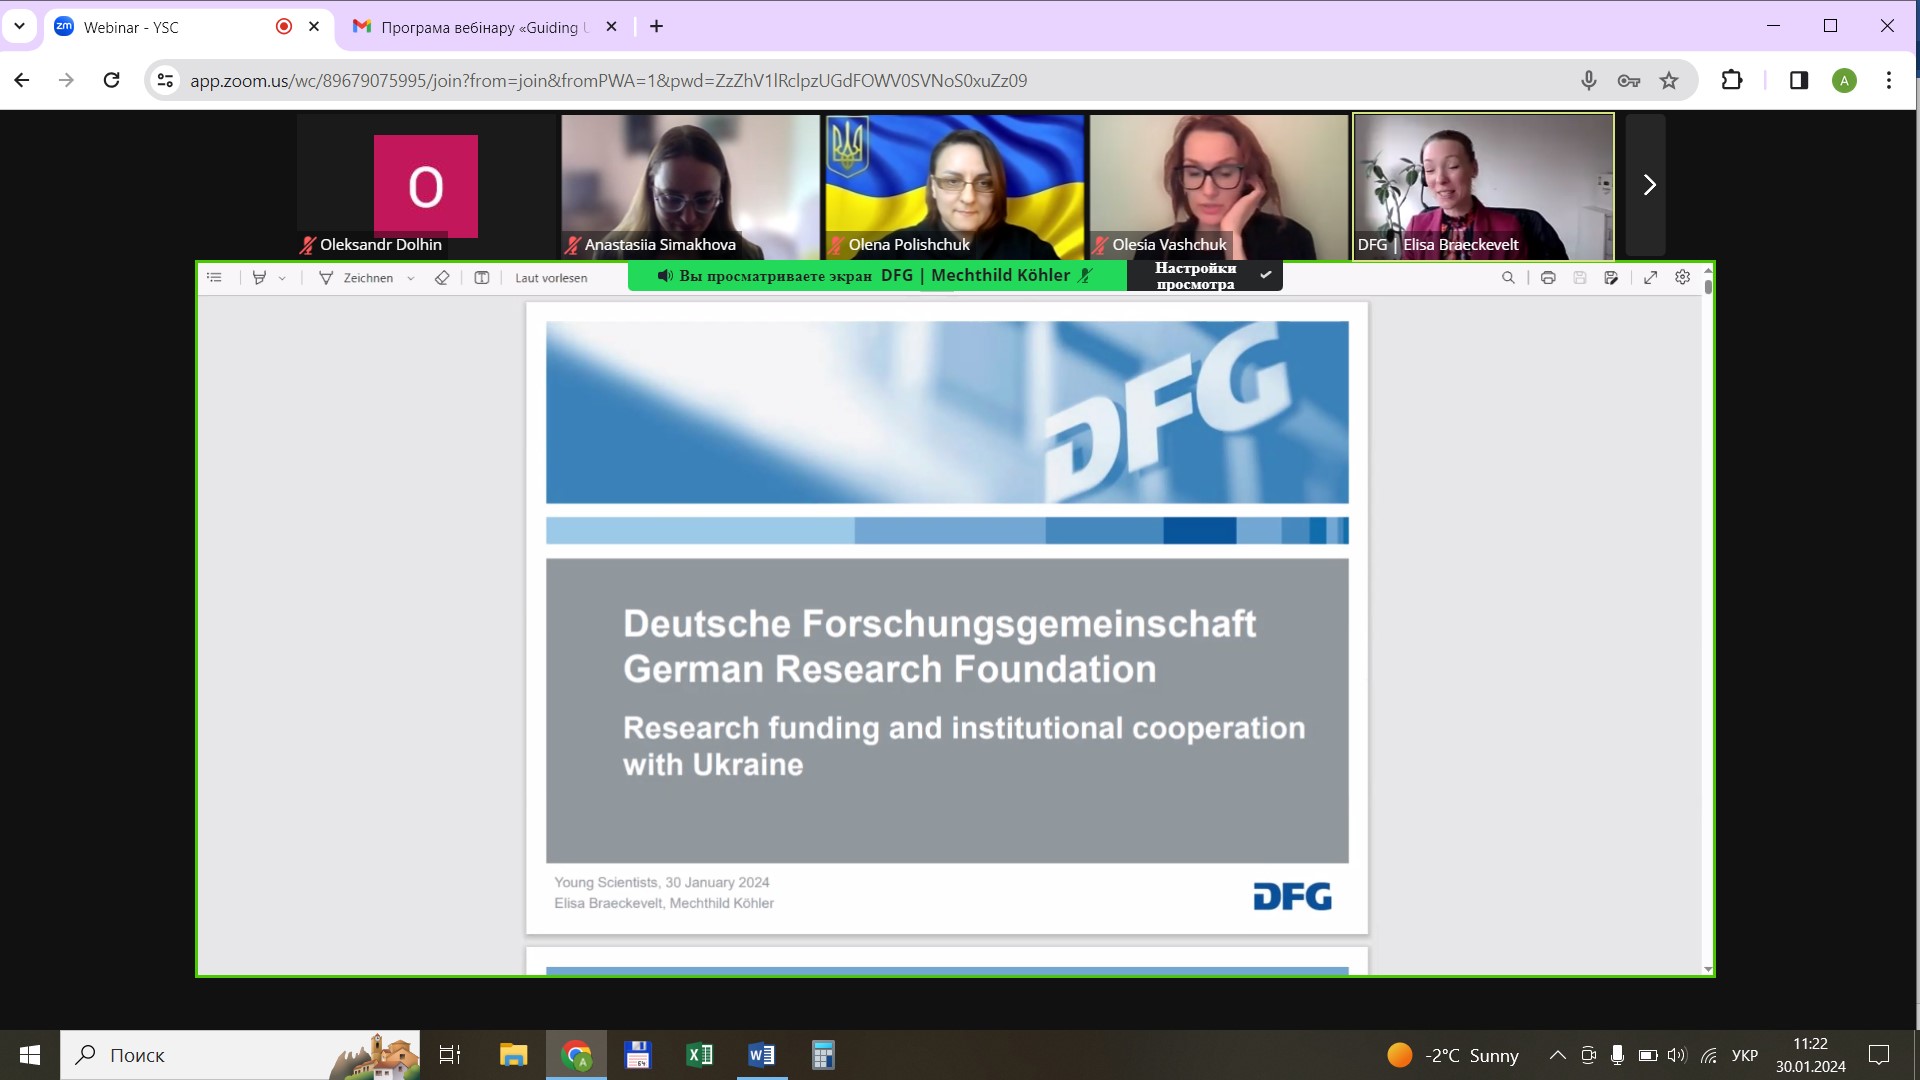Click the Chrome taskbar icon

(576, 1055)
